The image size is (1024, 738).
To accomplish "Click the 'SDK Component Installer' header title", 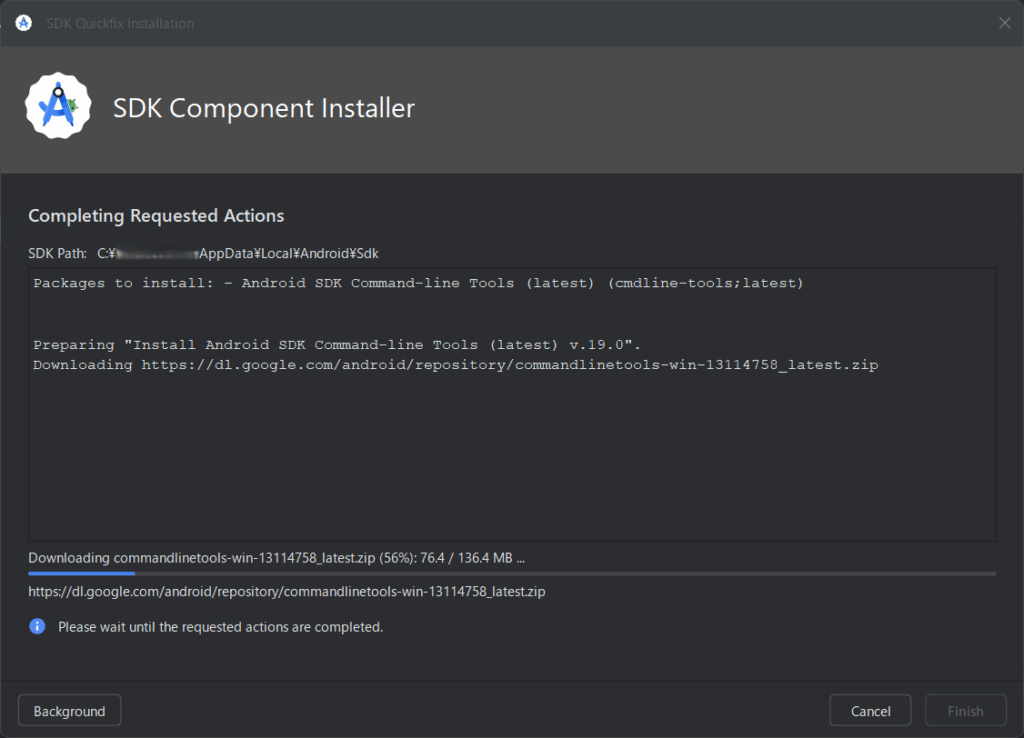I will [x=263, y=108].
